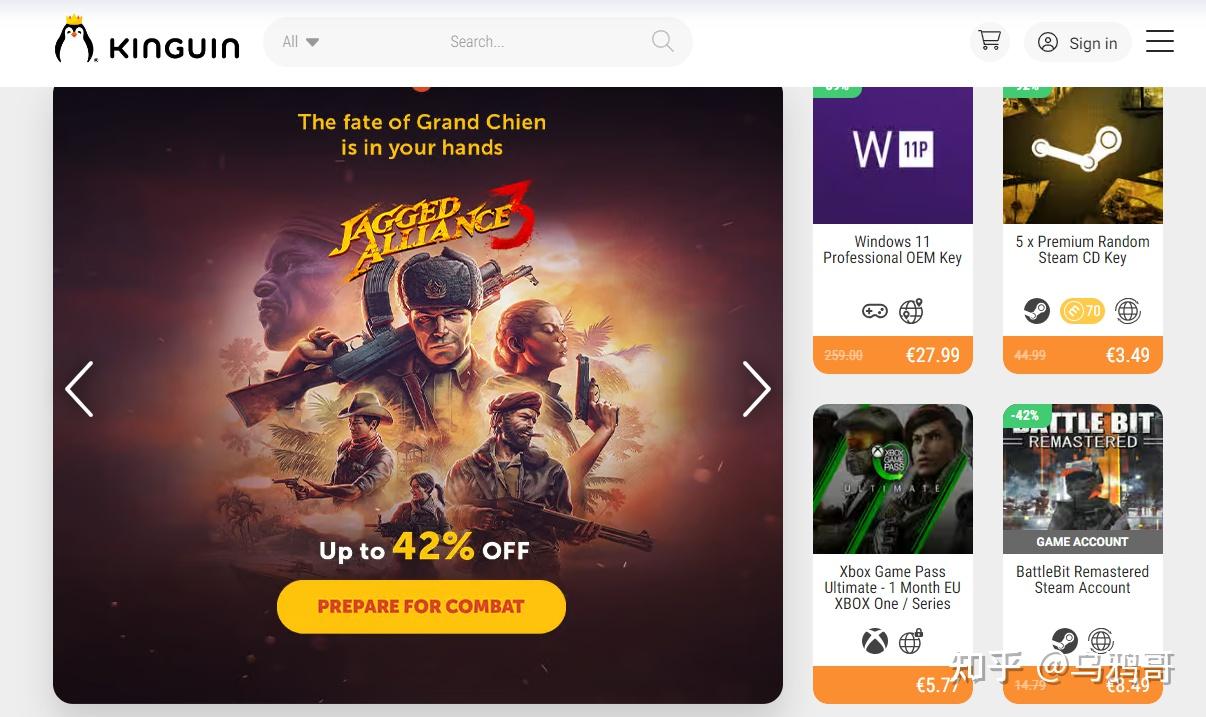Click the Steam icon under BattleBit Remastered
Screen dimensions: 1206x717
1065,641
